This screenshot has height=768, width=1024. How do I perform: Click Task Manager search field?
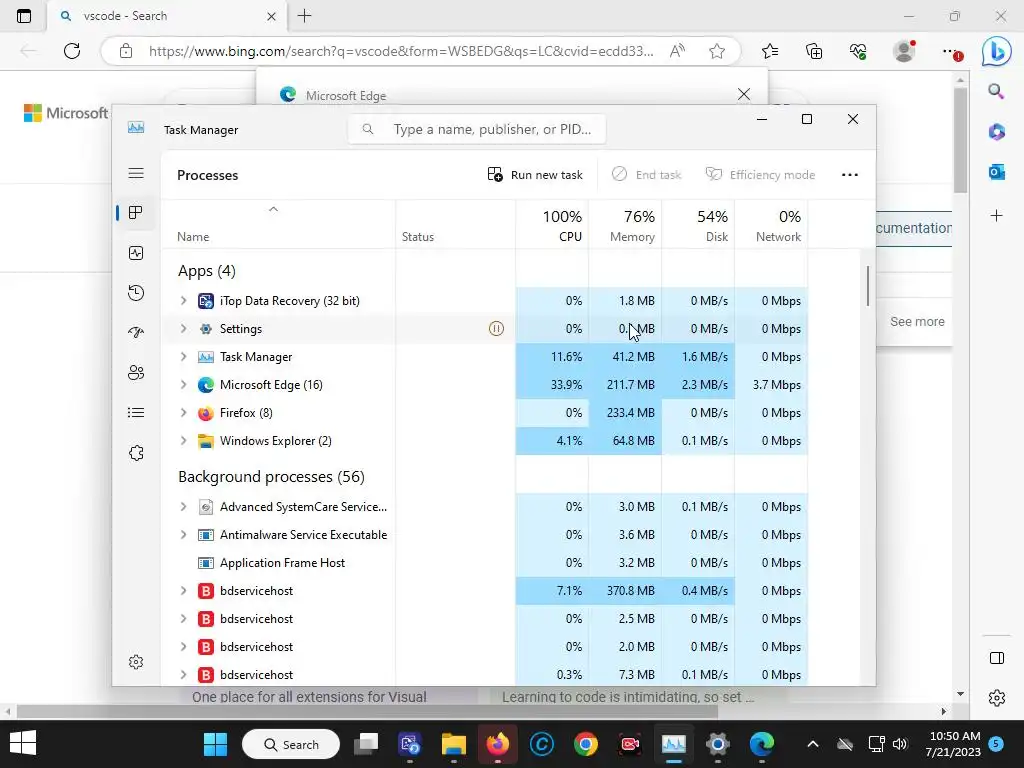[477, 129]
